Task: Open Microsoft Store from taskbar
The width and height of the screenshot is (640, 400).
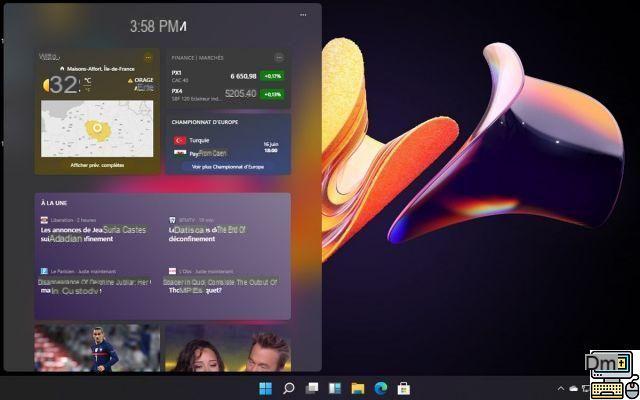Action: (x=404, y=388)
